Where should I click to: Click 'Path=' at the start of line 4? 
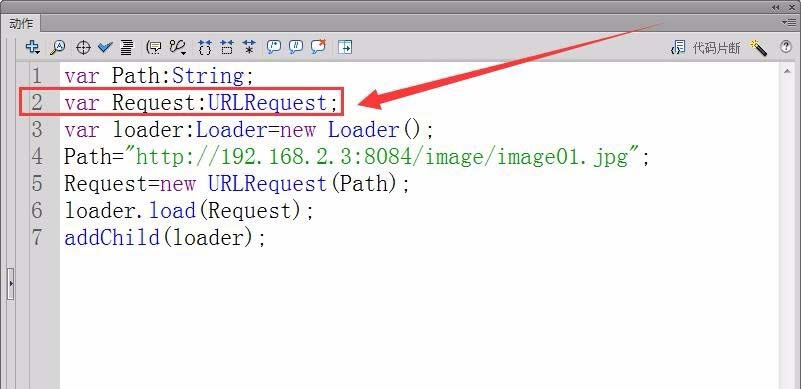point(95,156)
